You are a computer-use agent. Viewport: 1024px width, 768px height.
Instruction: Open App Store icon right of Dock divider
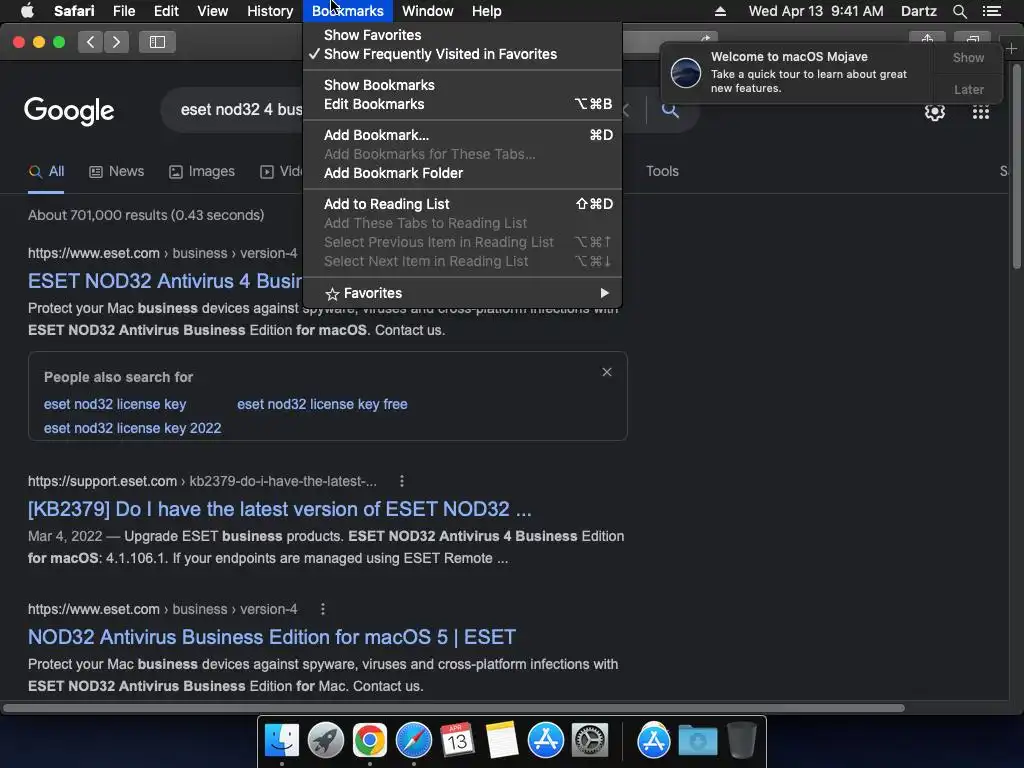pos(654,740)
